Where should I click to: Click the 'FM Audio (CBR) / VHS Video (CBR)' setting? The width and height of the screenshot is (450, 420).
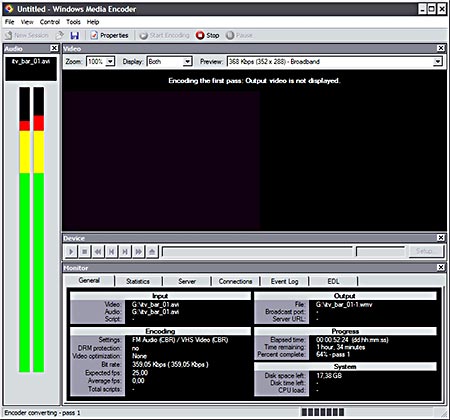(180, 340)
